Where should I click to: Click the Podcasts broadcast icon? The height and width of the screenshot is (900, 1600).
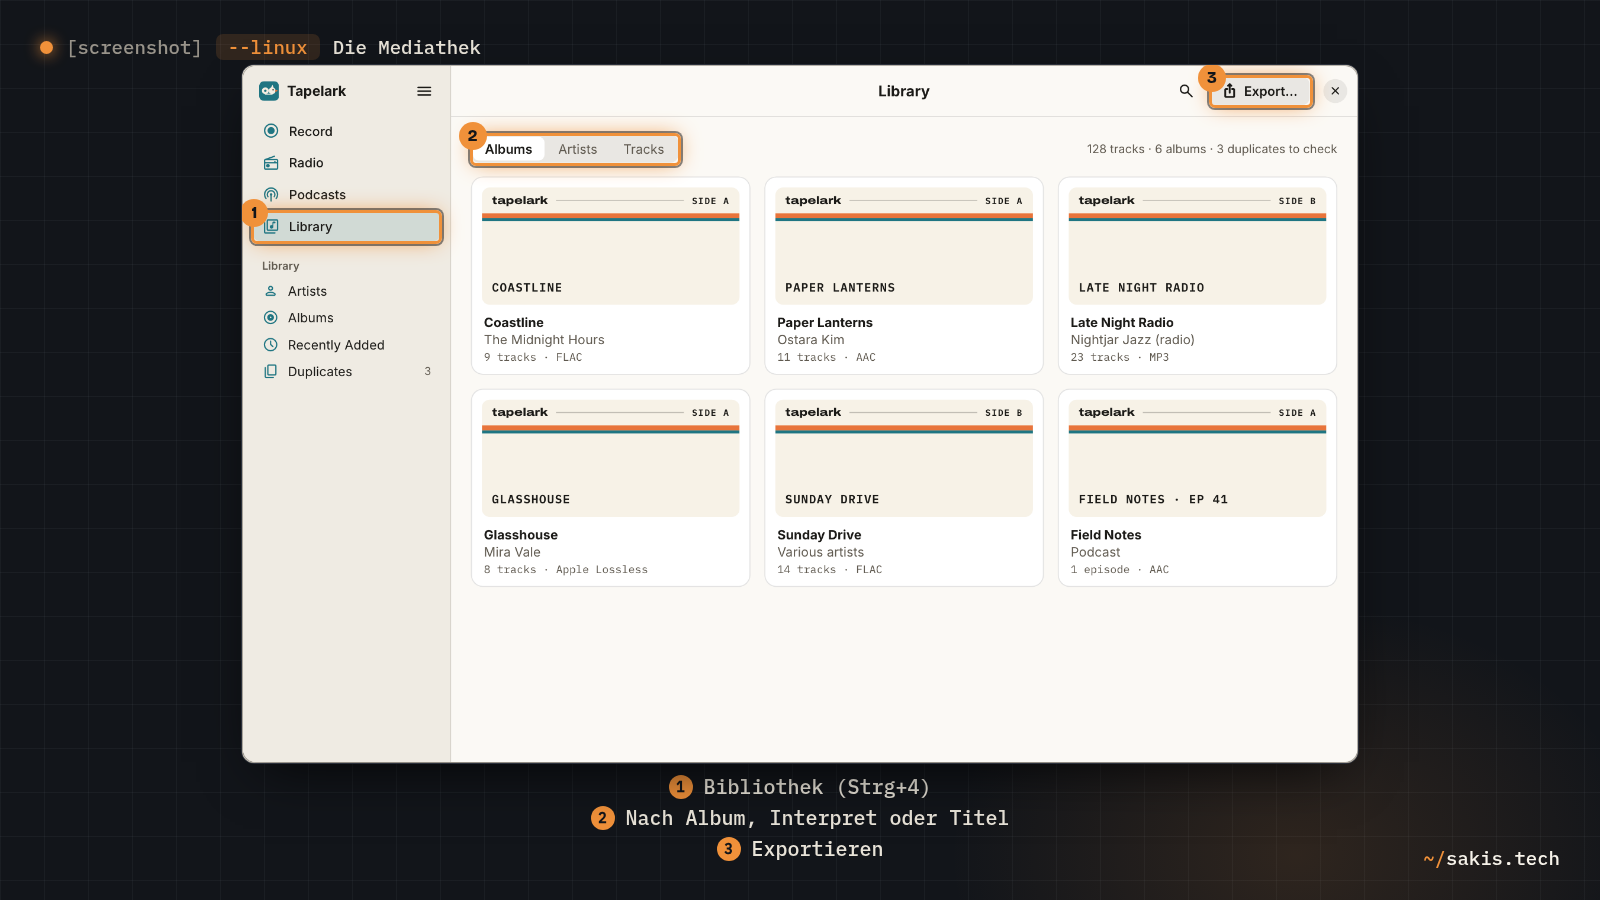271,195
